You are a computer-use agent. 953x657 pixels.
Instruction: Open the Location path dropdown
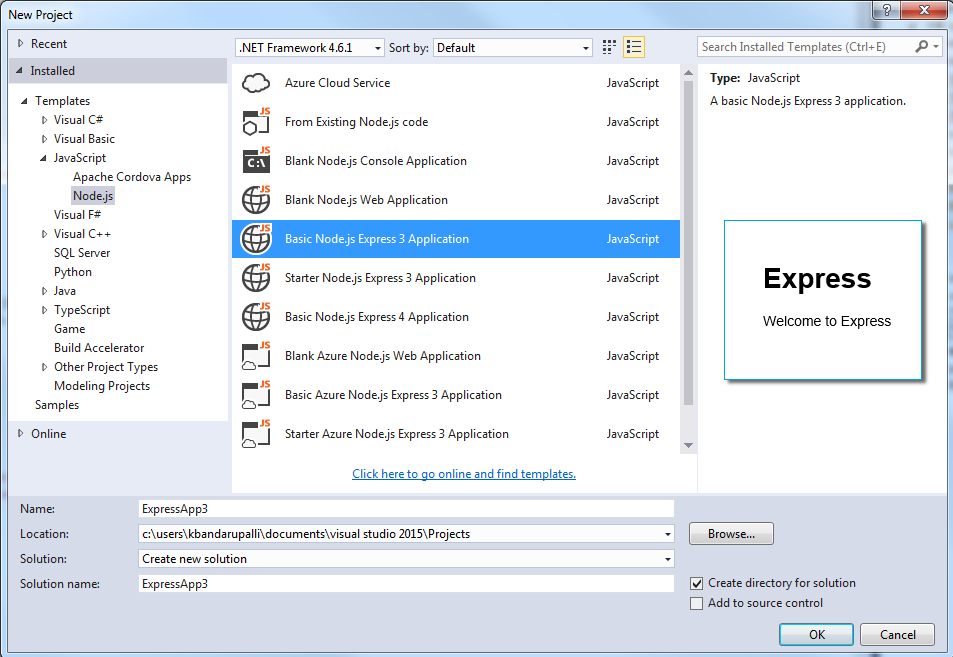click(667, 534)
